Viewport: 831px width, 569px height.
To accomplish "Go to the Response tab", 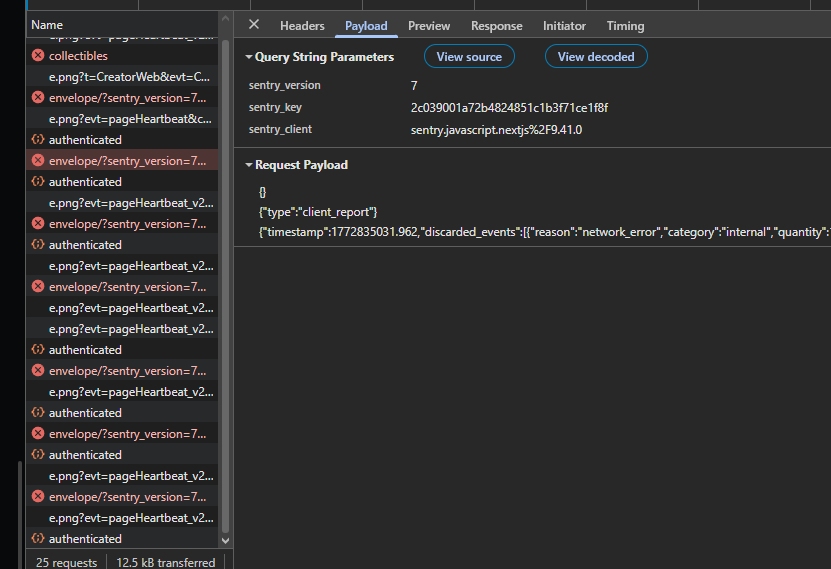I will tap(496, 26).
